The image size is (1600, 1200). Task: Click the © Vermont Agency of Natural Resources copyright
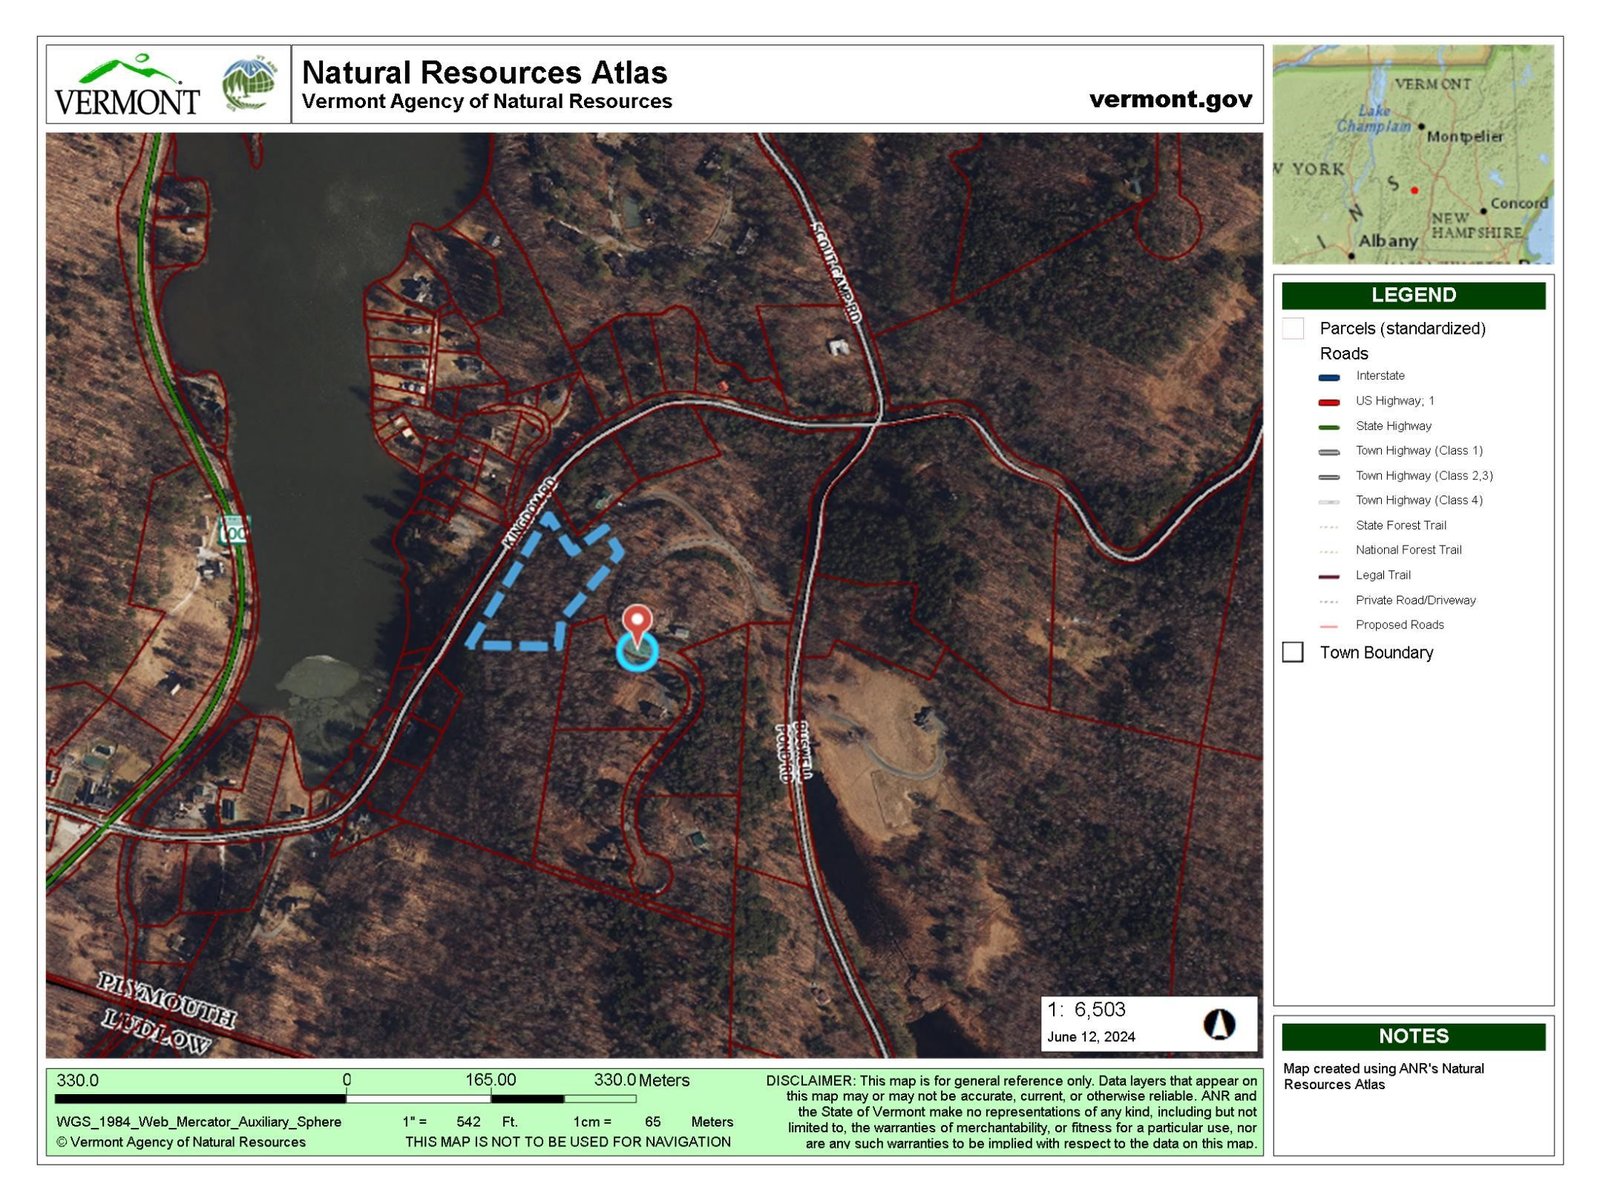click(181, 1142)
